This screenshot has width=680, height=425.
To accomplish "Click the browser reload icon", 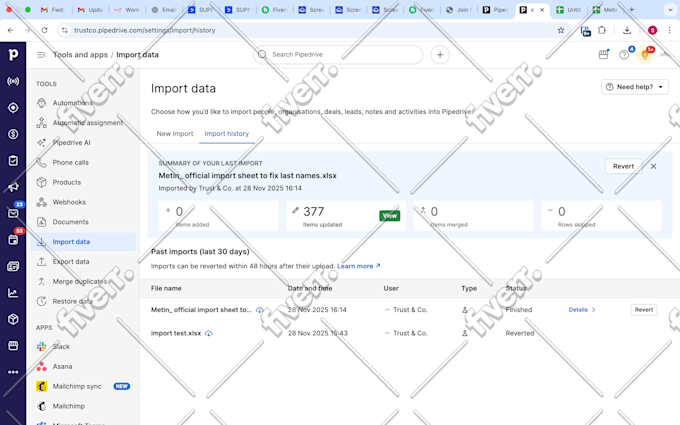I will [44, 30].
